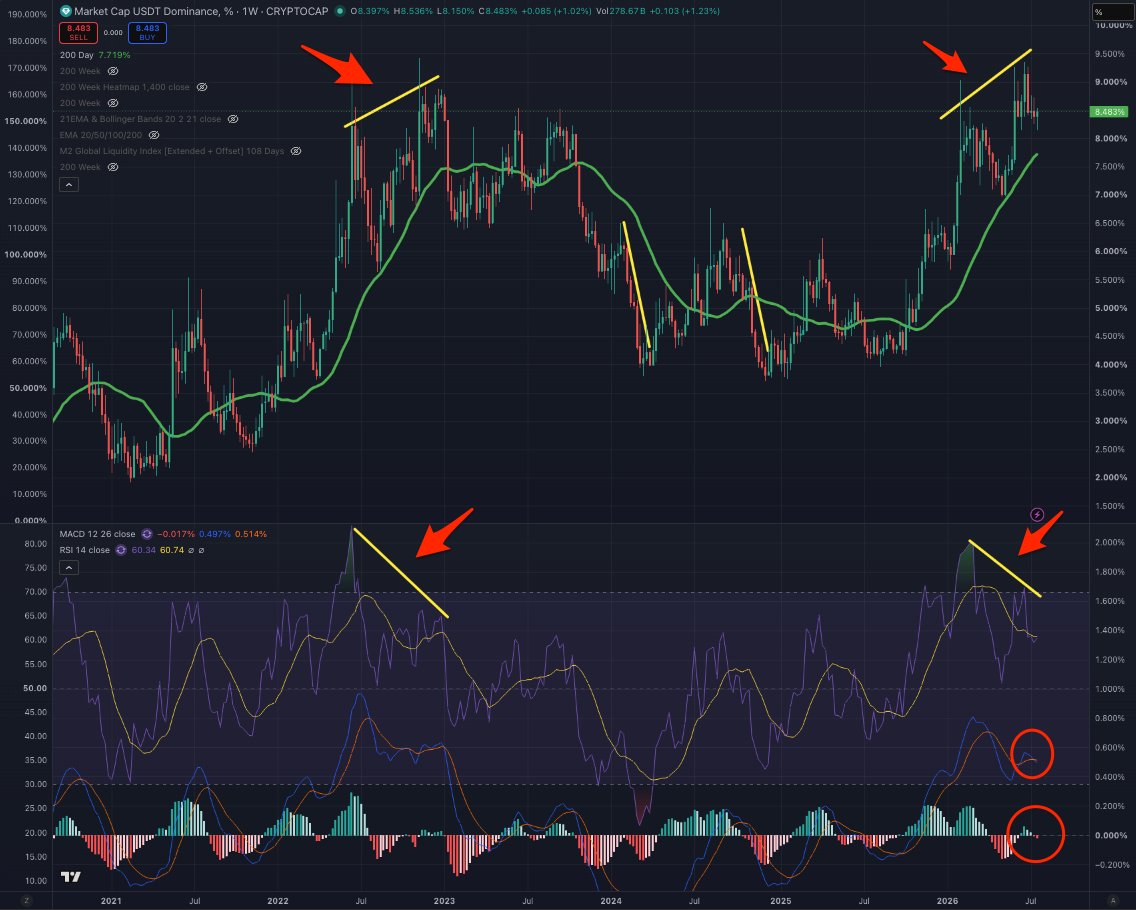Click the blue BUY 8.483 button
Screen dimensions: 1136x910
pos(147,33)
